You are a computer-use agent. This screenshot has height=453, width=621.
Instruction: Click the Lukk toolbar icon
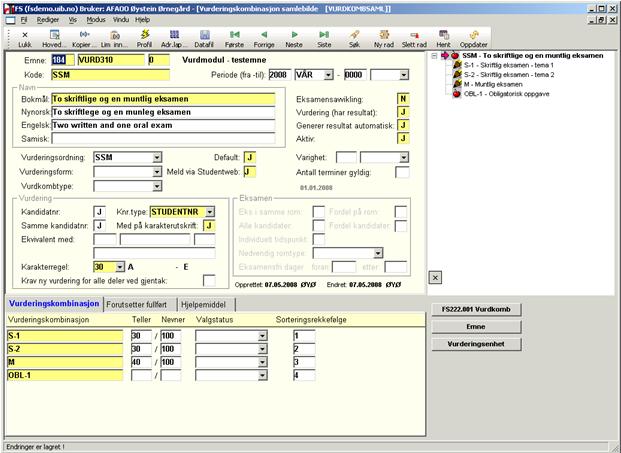25,39
